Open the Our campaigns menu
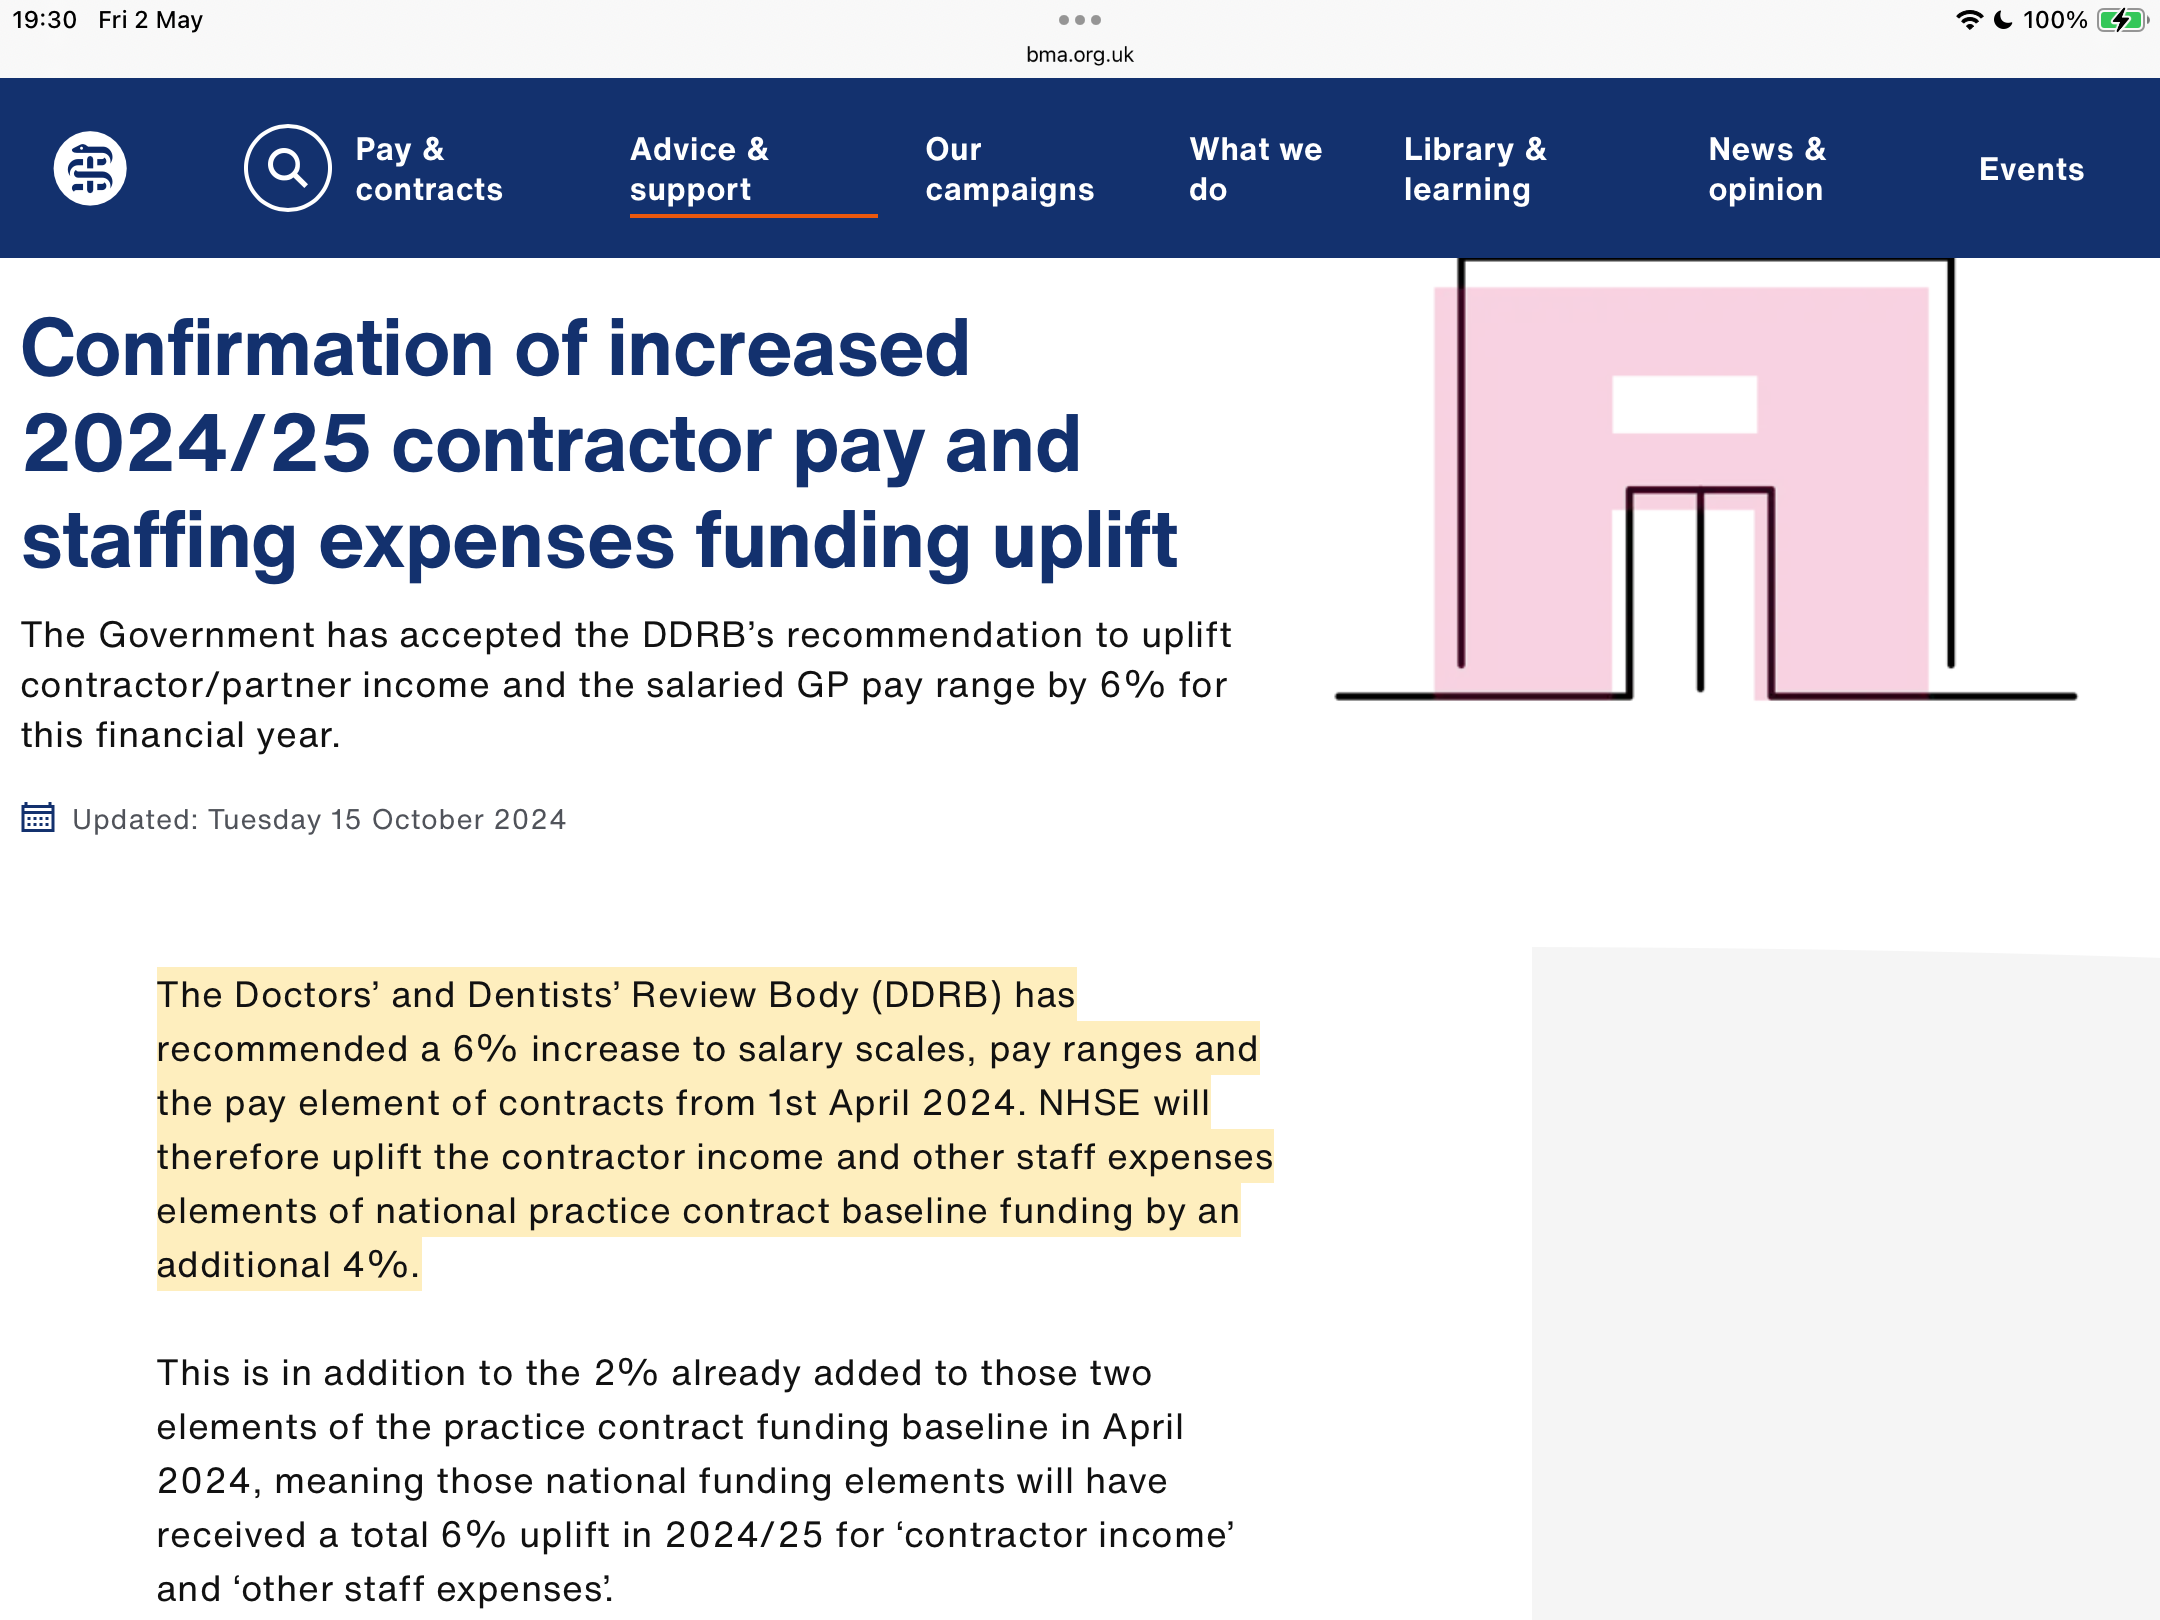This screenshot has width=2160, height=1620. (1010, 169)
